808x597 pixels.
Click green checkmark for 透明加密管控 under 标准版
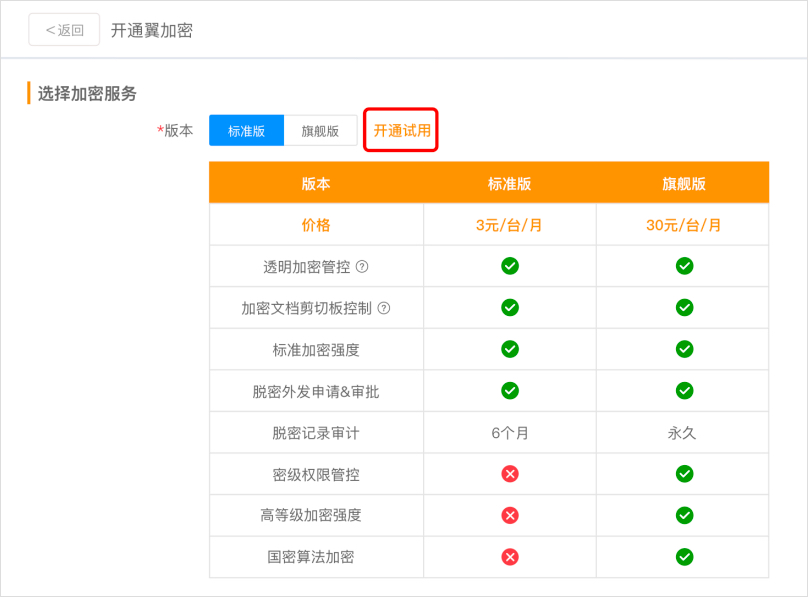point(511,265)
